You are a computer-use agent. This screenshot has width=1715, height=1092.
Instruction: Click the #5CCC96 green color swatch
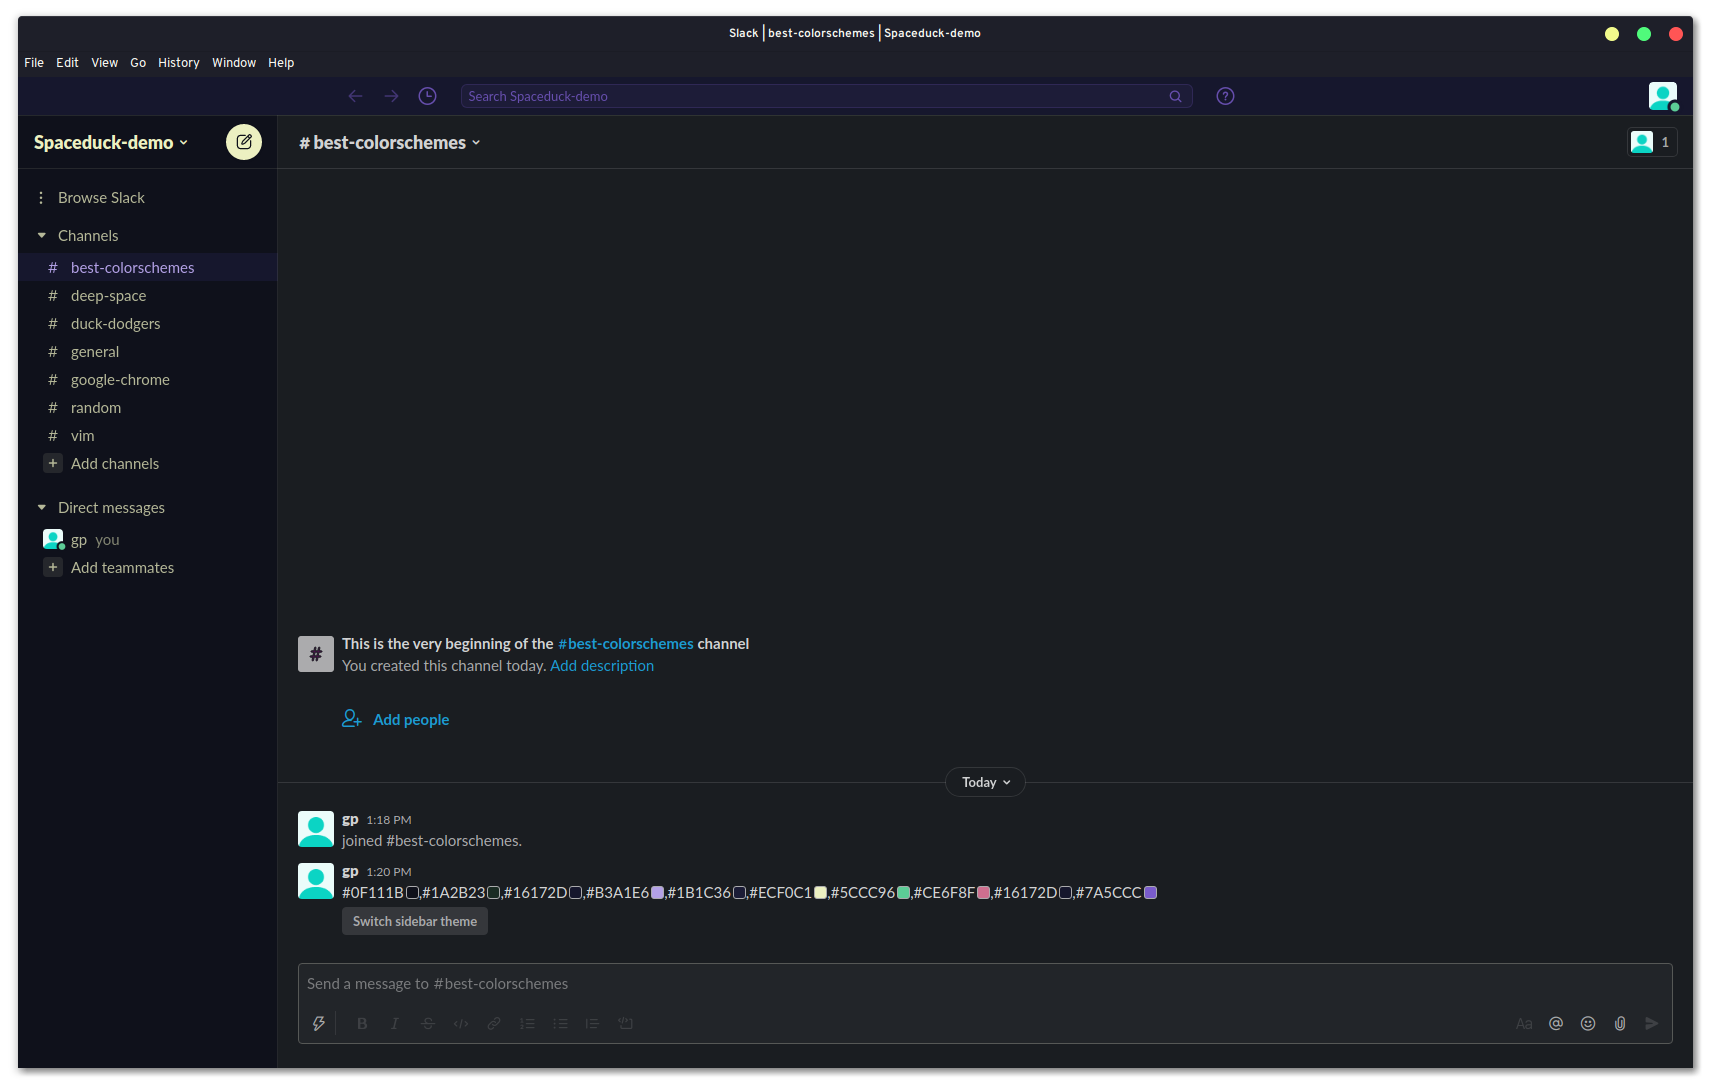904,892
